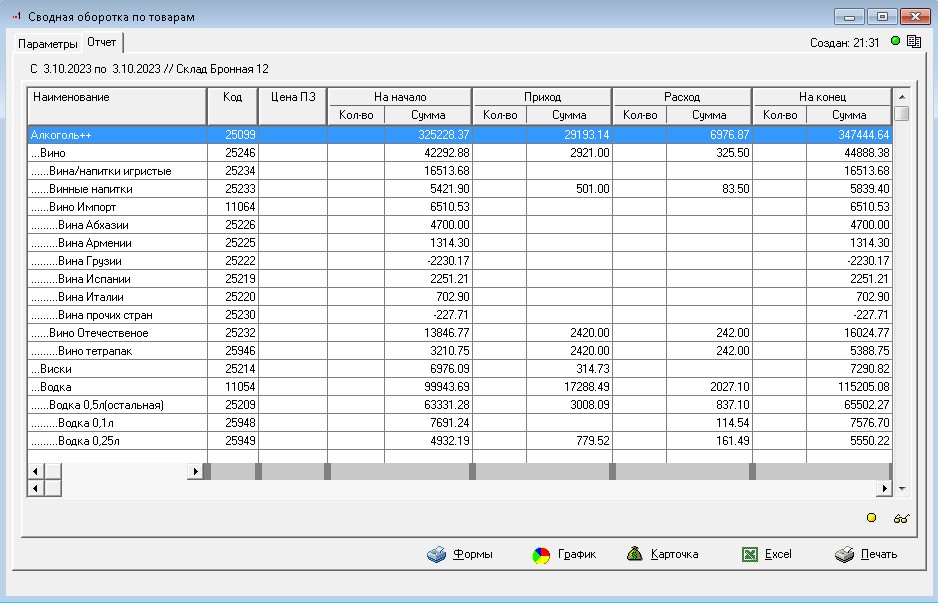The width and height of the screenshot is (938, 603).
Task: Click the vertical scrollbar thumb at top
Action: [901, 113]
